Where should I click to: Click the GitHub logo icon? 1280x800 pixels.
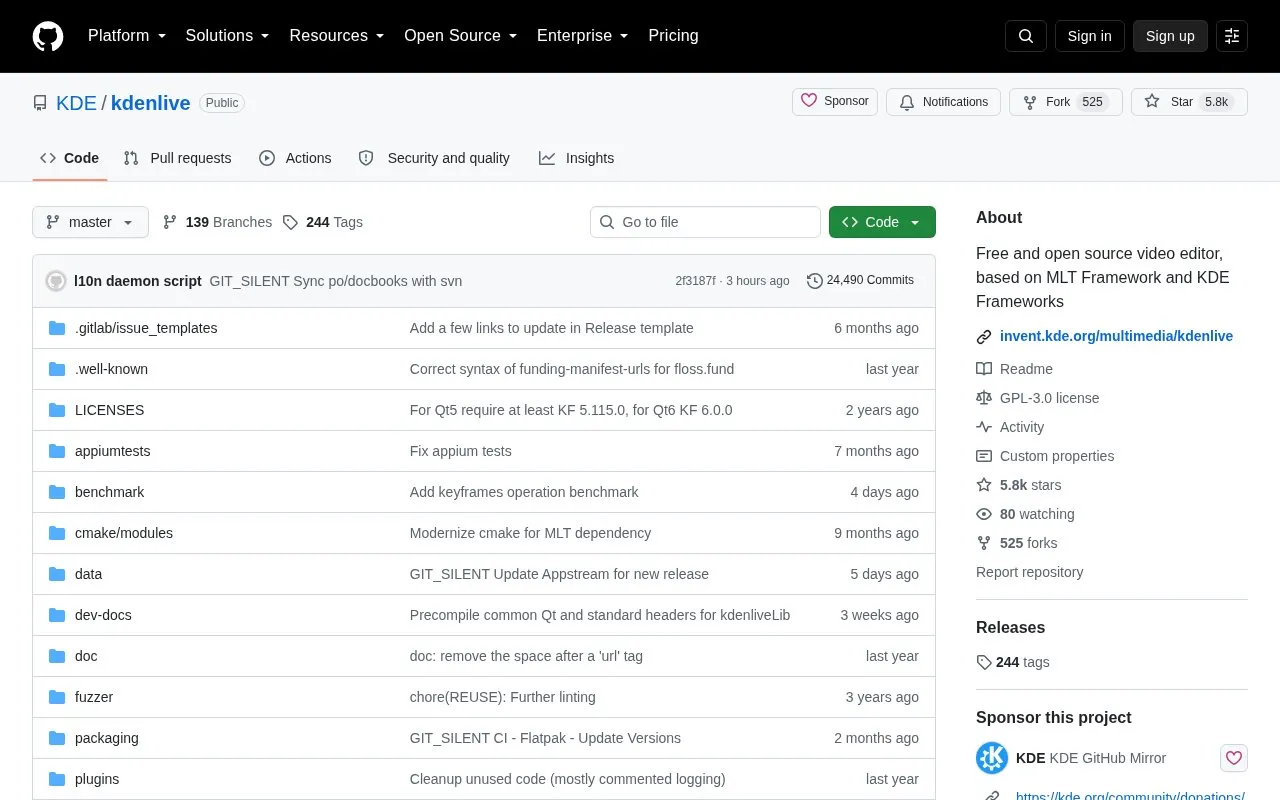click(x=48, y=36)
